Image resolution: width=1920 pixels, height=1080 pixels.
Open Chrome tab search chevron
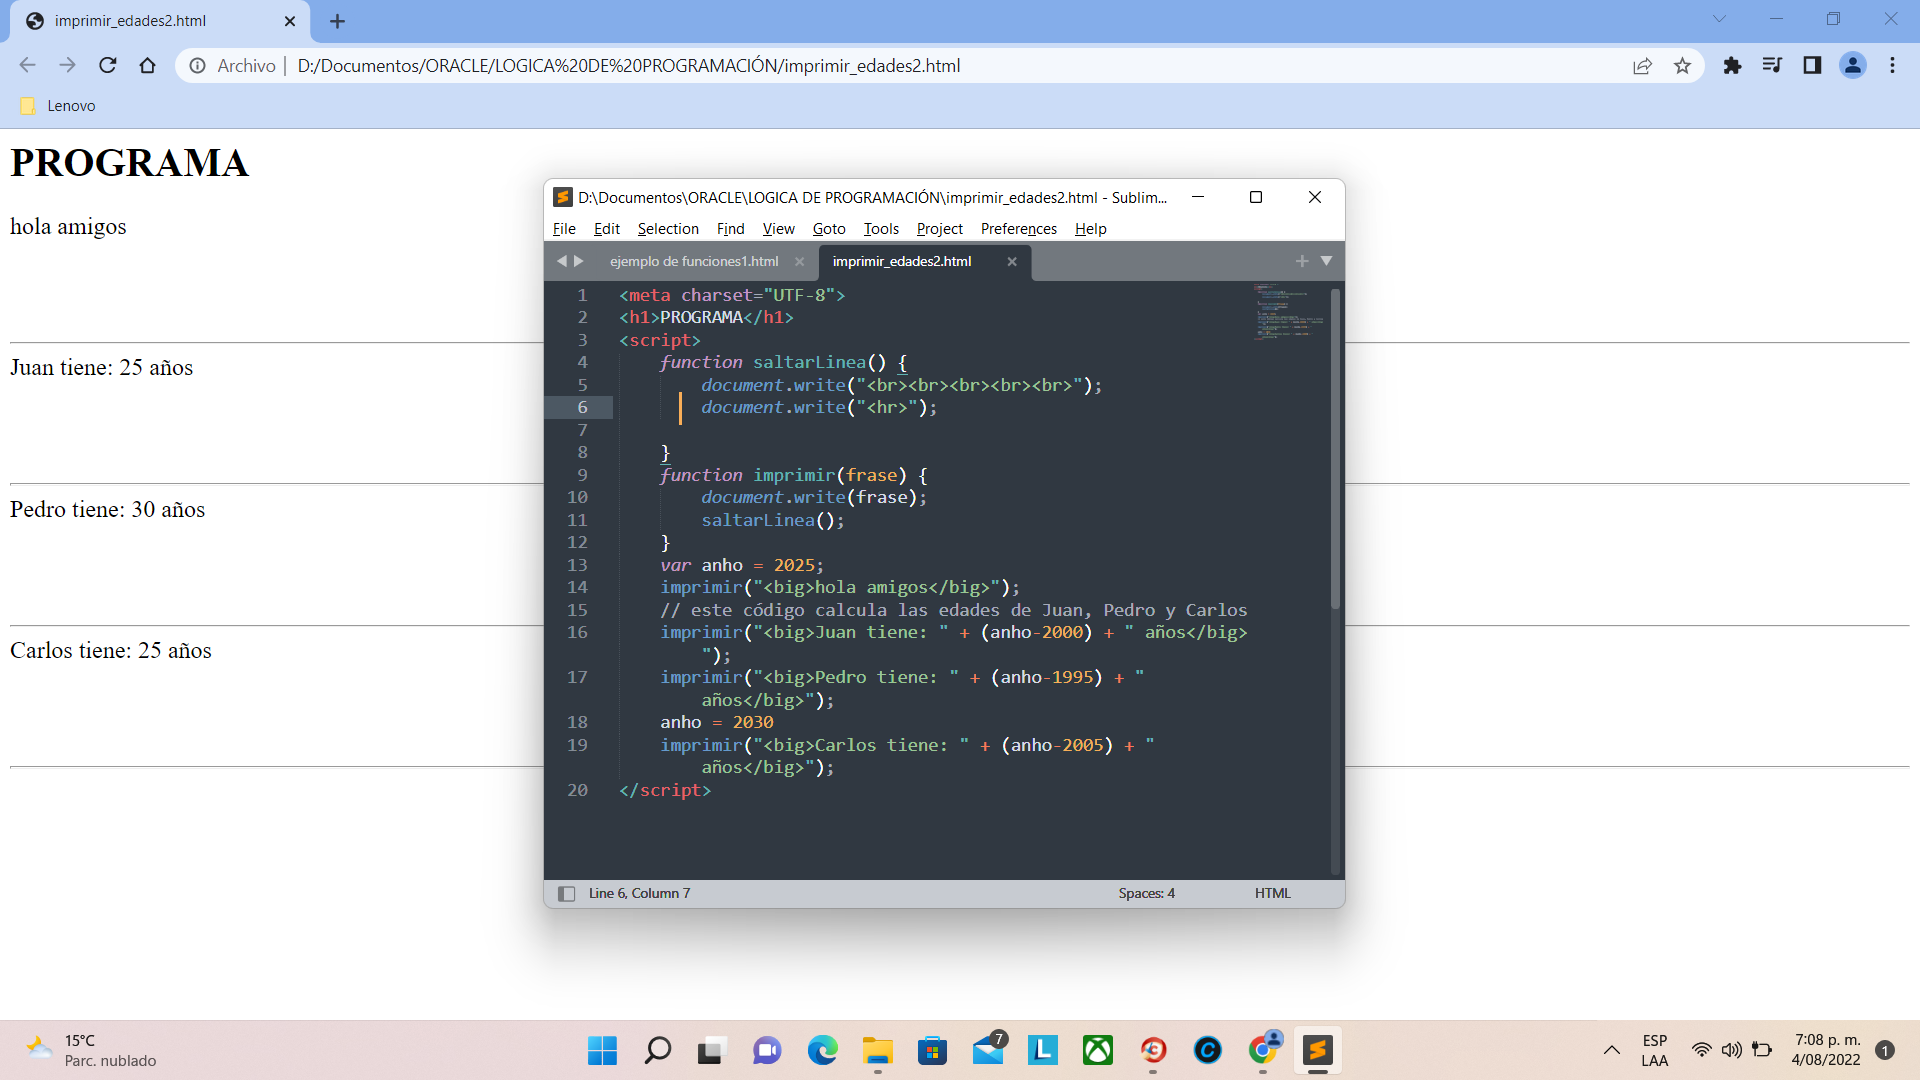1719,19
